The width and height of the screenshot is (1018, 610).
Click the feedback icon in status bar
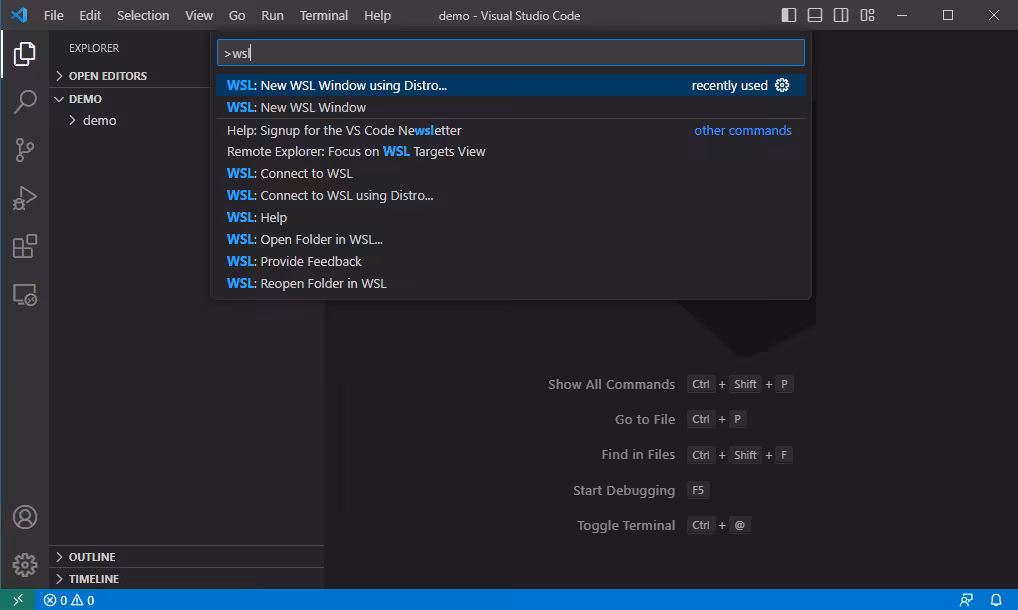point(966,600)
